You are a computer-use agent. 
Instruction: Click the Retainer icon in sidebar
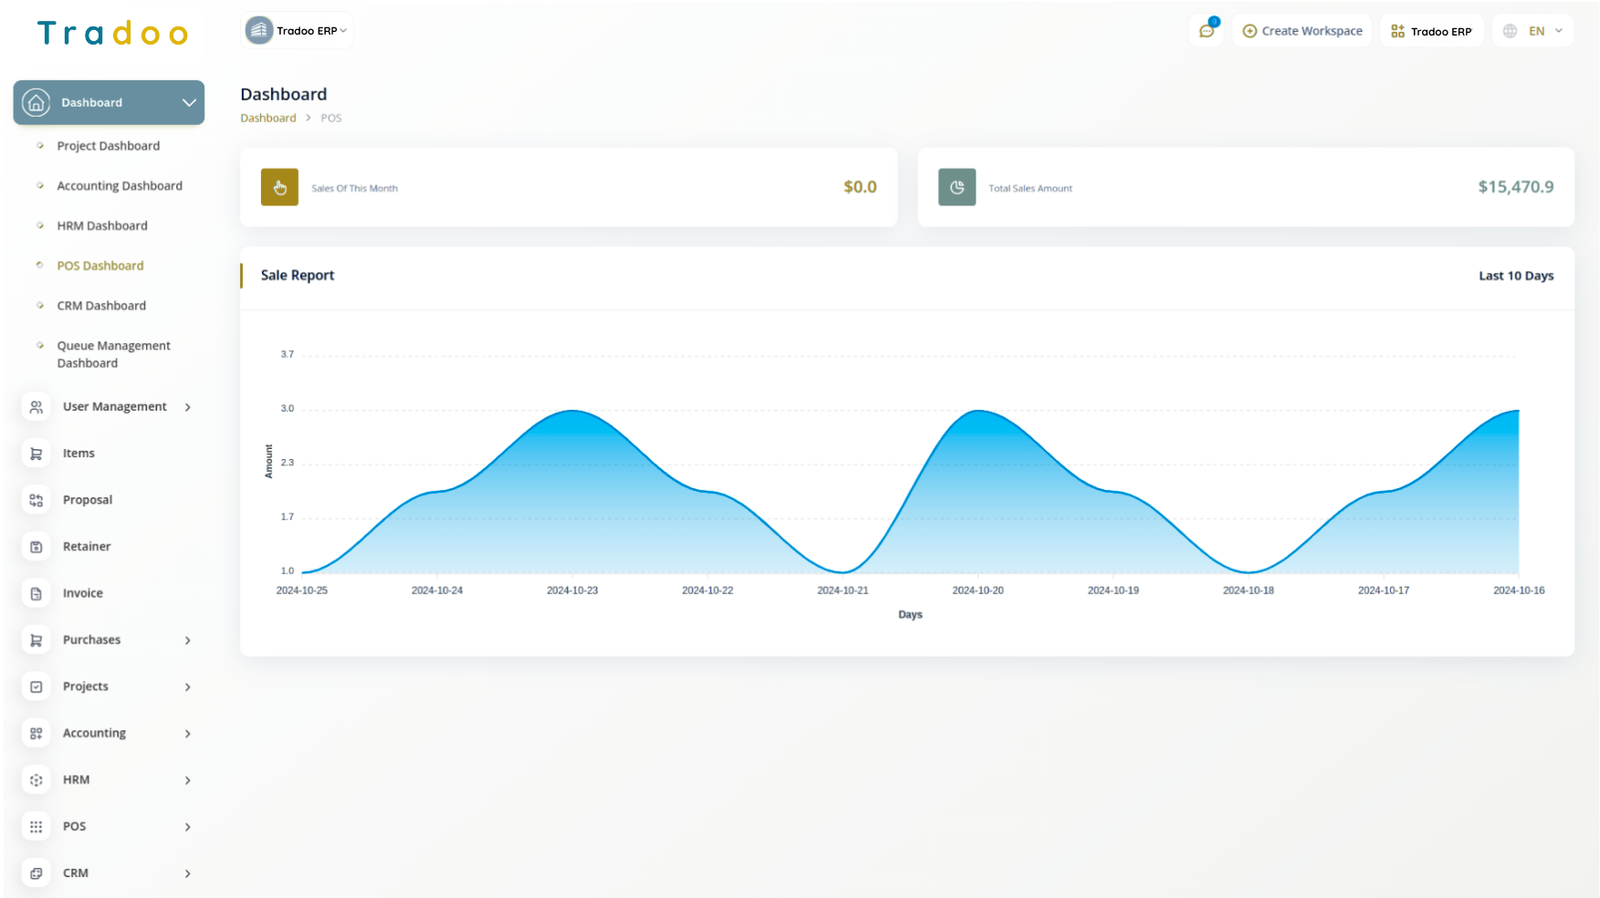36,547
